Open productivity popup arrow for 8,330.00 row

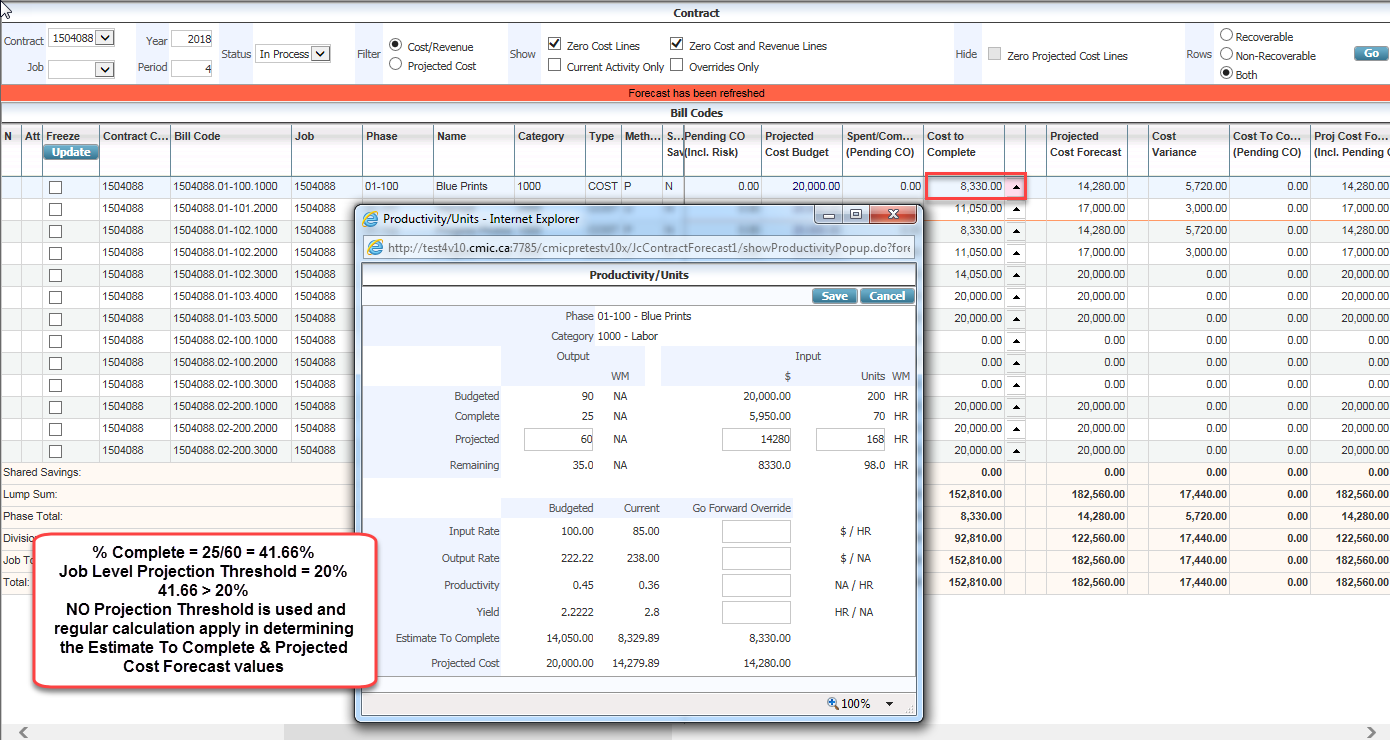click(1016, 187)
